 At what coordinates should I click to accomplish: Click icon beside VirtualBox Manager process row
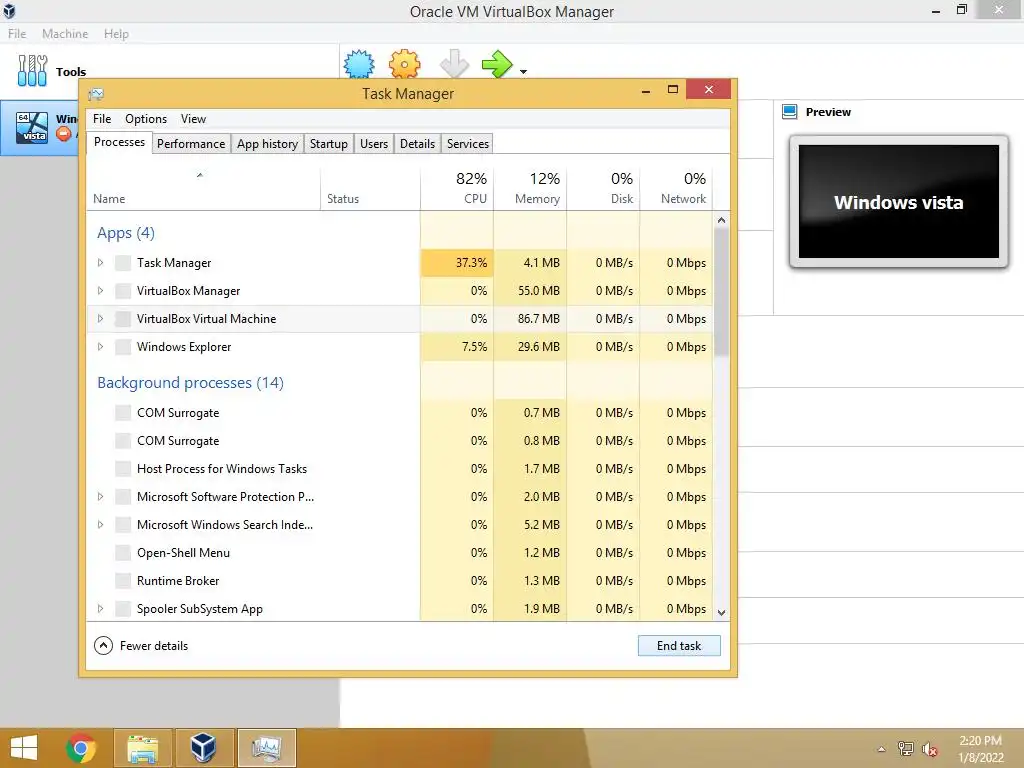pyautogui.click(x=123, y=291)
